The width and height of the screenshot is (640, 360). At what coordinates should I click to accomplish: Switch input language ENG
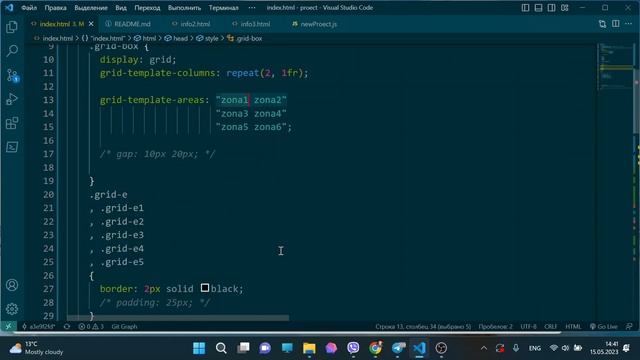pyautogui.click(x=535, y=348)
